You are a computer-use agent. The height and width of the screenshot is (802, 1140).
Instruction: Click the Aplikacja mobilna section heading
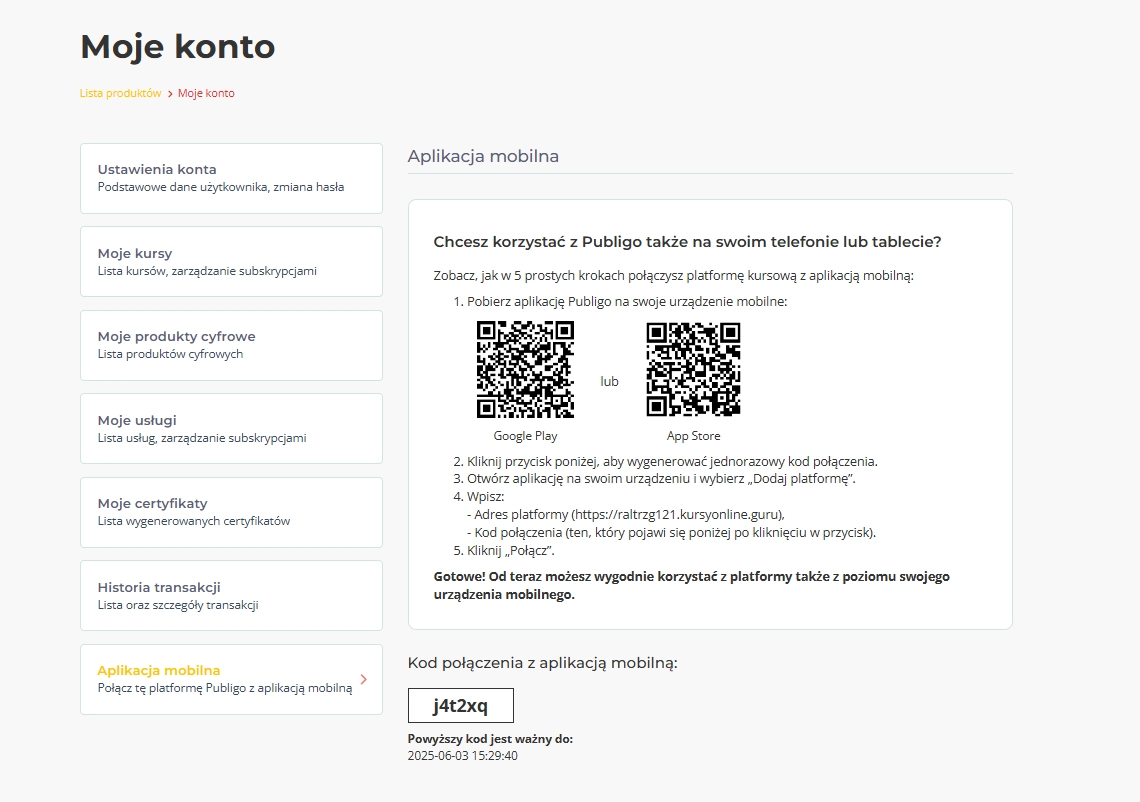(x=483, y=156)
